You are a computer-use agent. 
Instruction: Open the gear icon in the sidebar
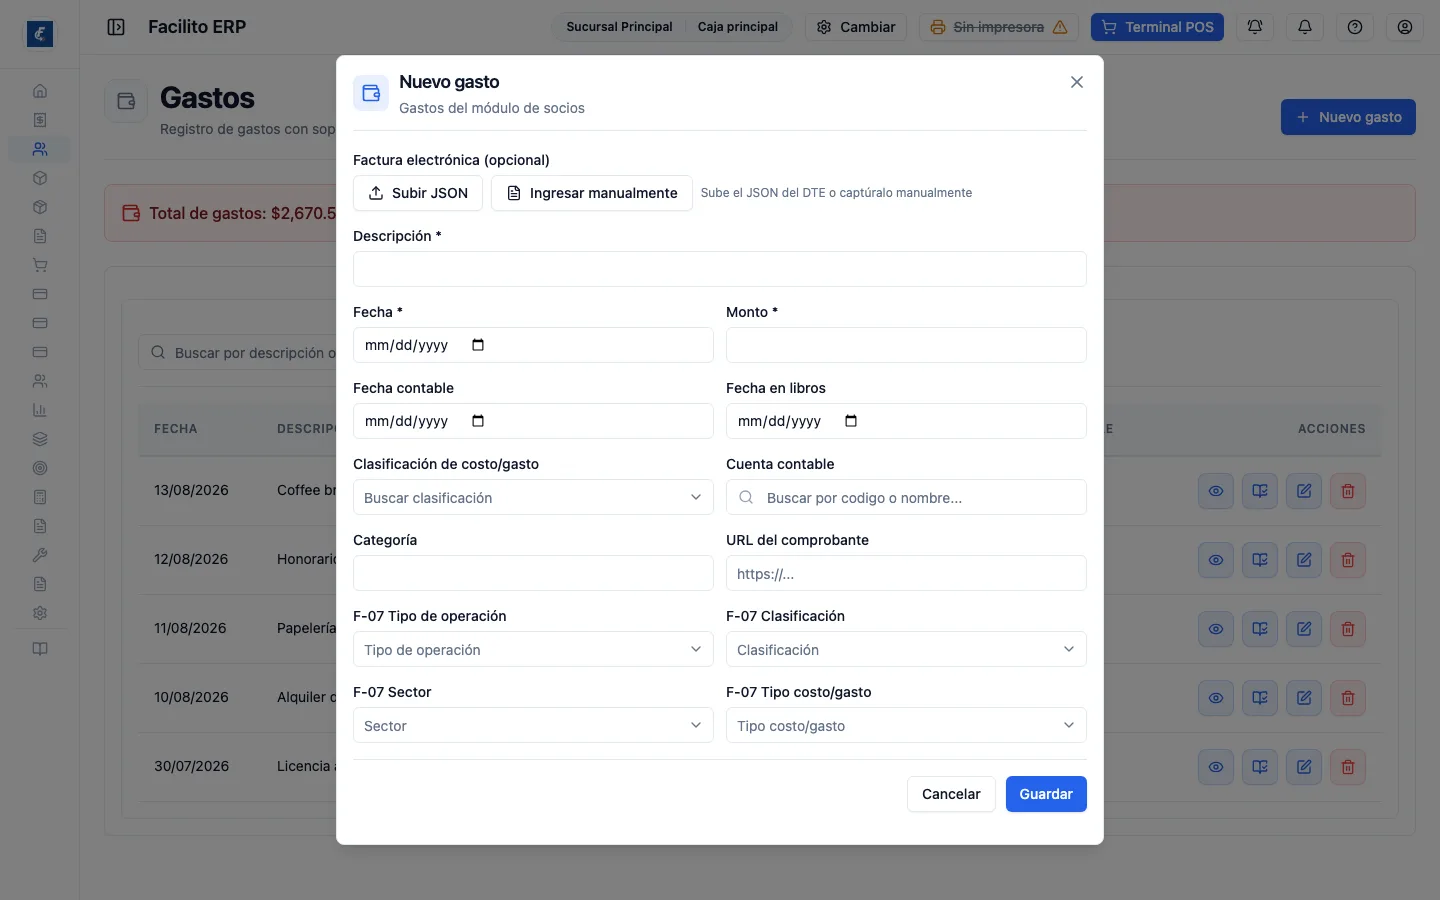[40, 613]
